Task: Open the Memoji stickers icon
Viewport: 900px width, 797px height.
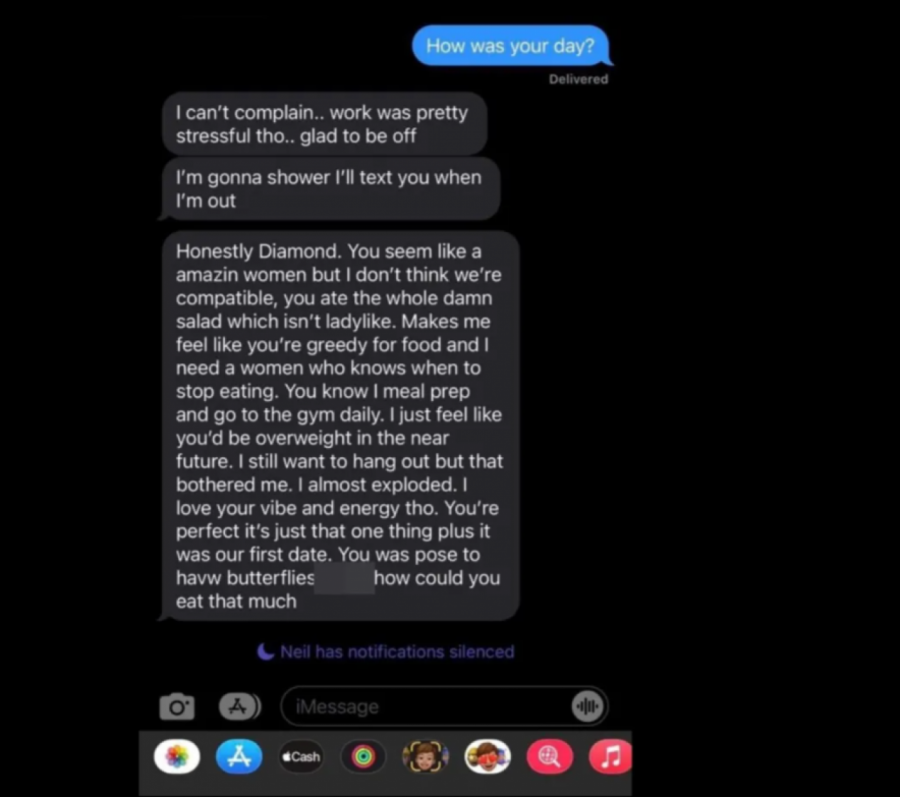Action: [488, 757]
